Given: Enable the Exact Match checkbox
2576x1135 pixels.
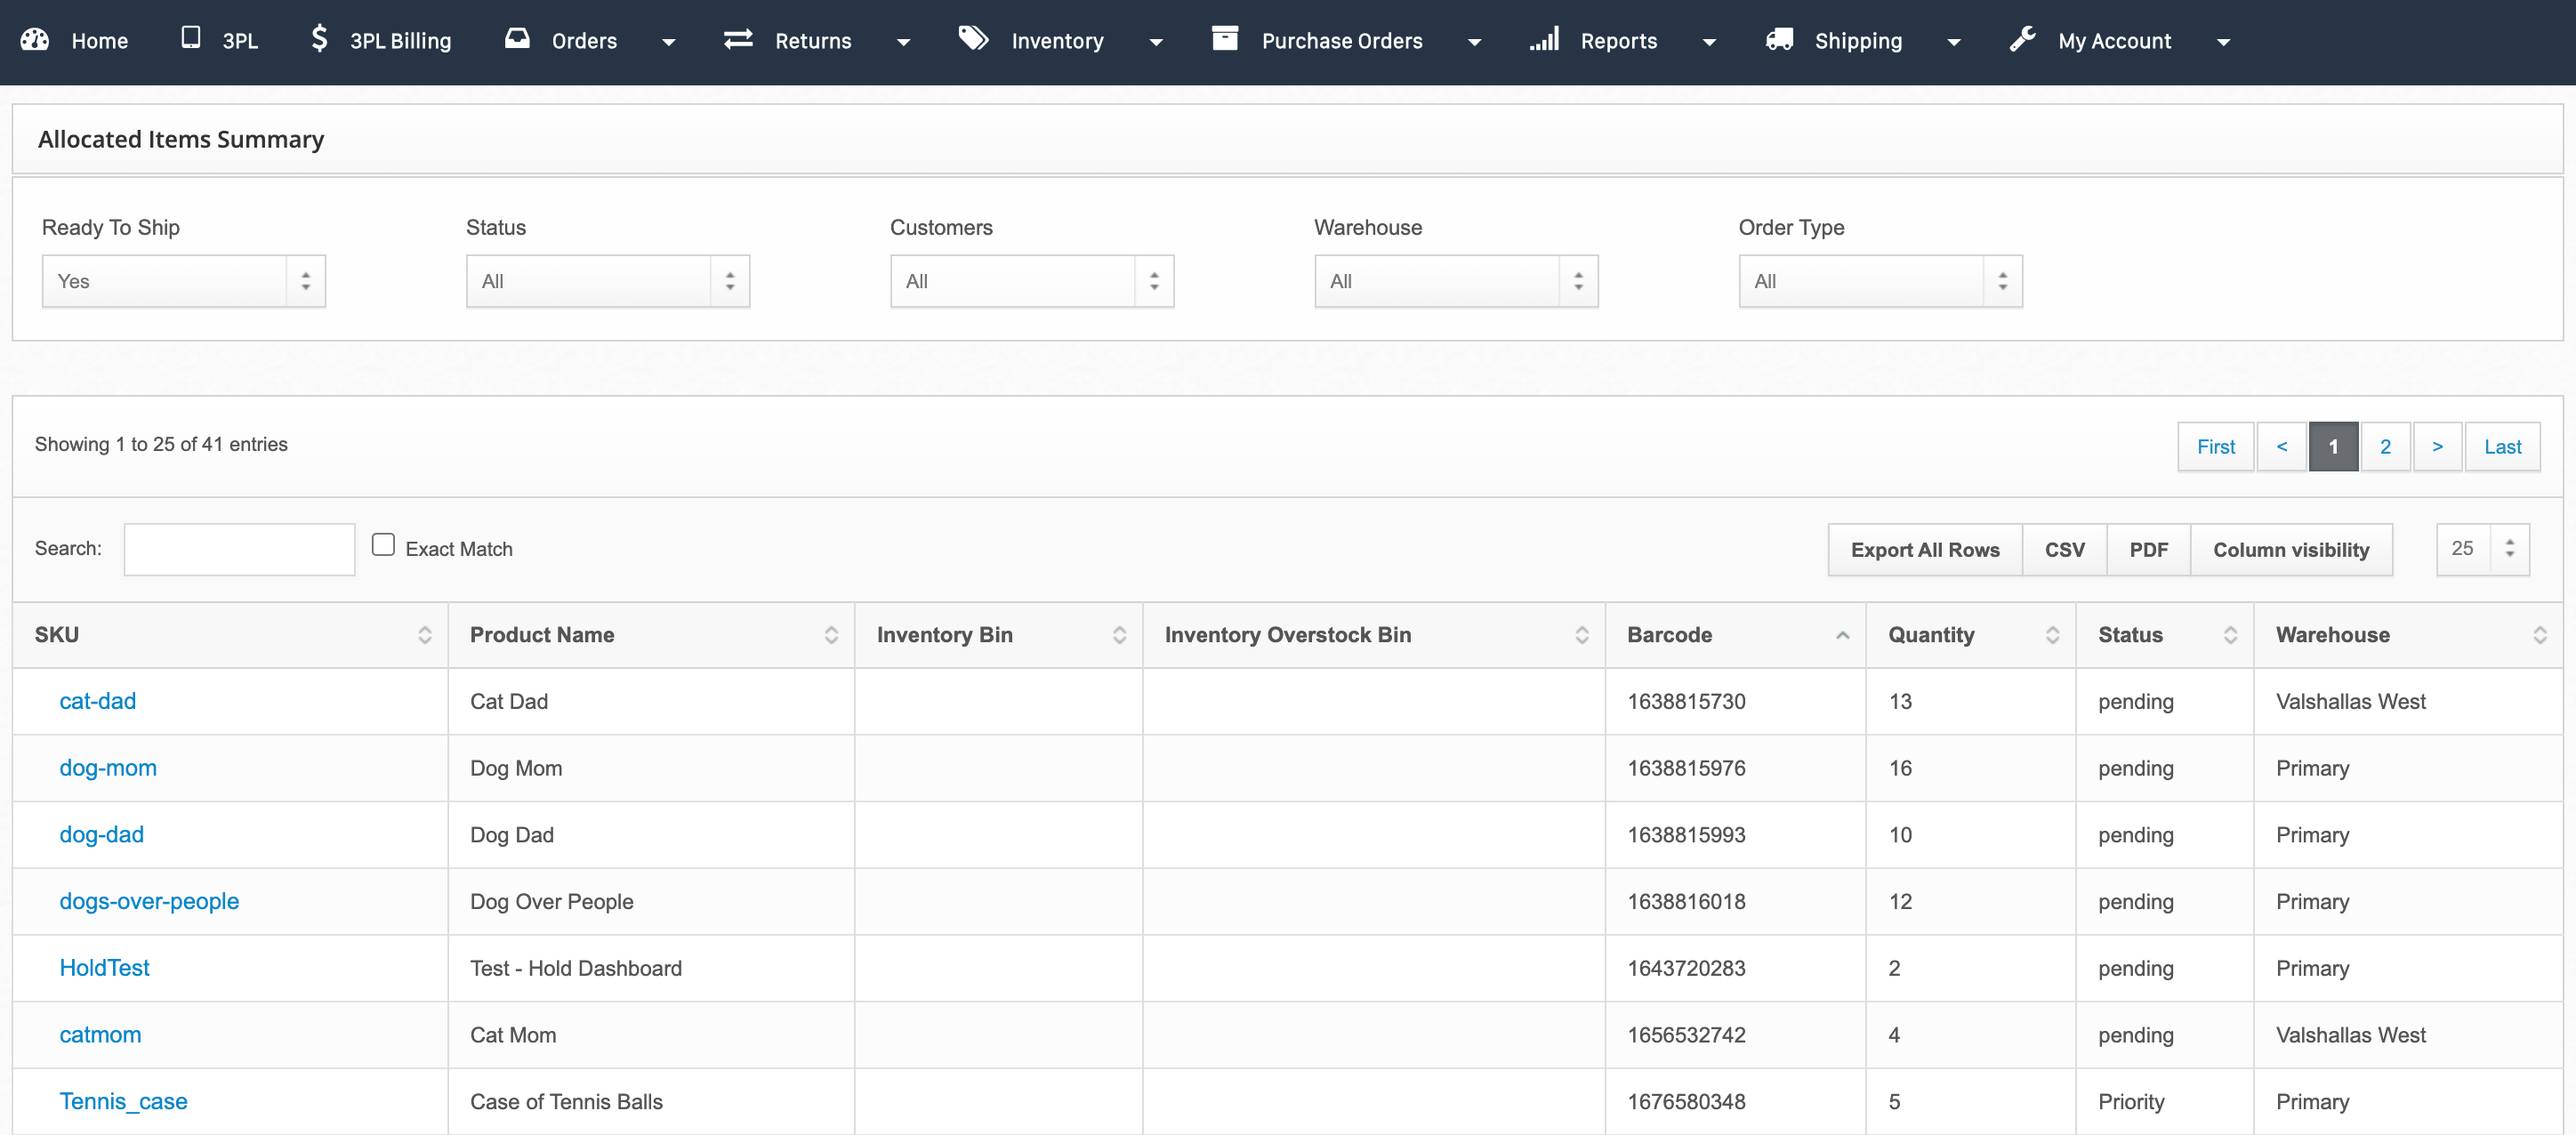Looking at the screenshot, I should pyautogui.click(x=383, y=545).
